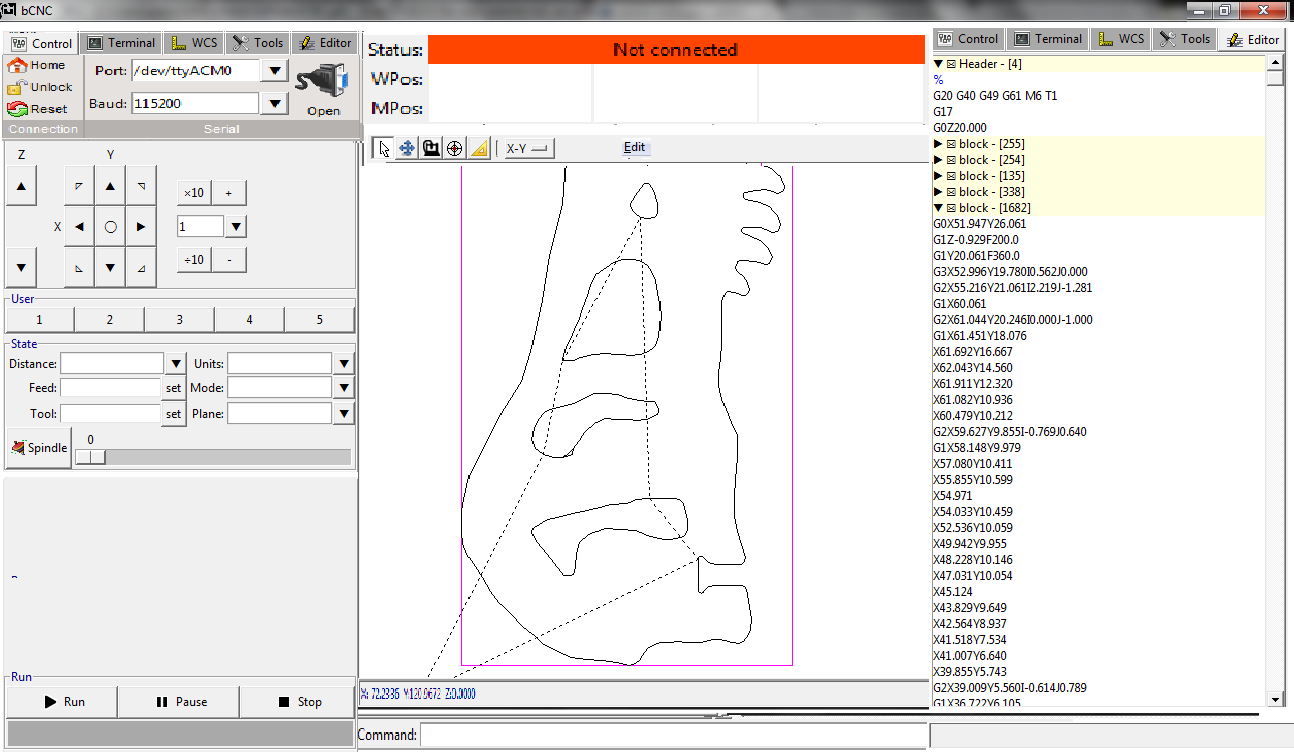The image size is (1294, 752).
Task: Jog diagonally up-left with the corner arrow
Action: [x=79, y=186]
